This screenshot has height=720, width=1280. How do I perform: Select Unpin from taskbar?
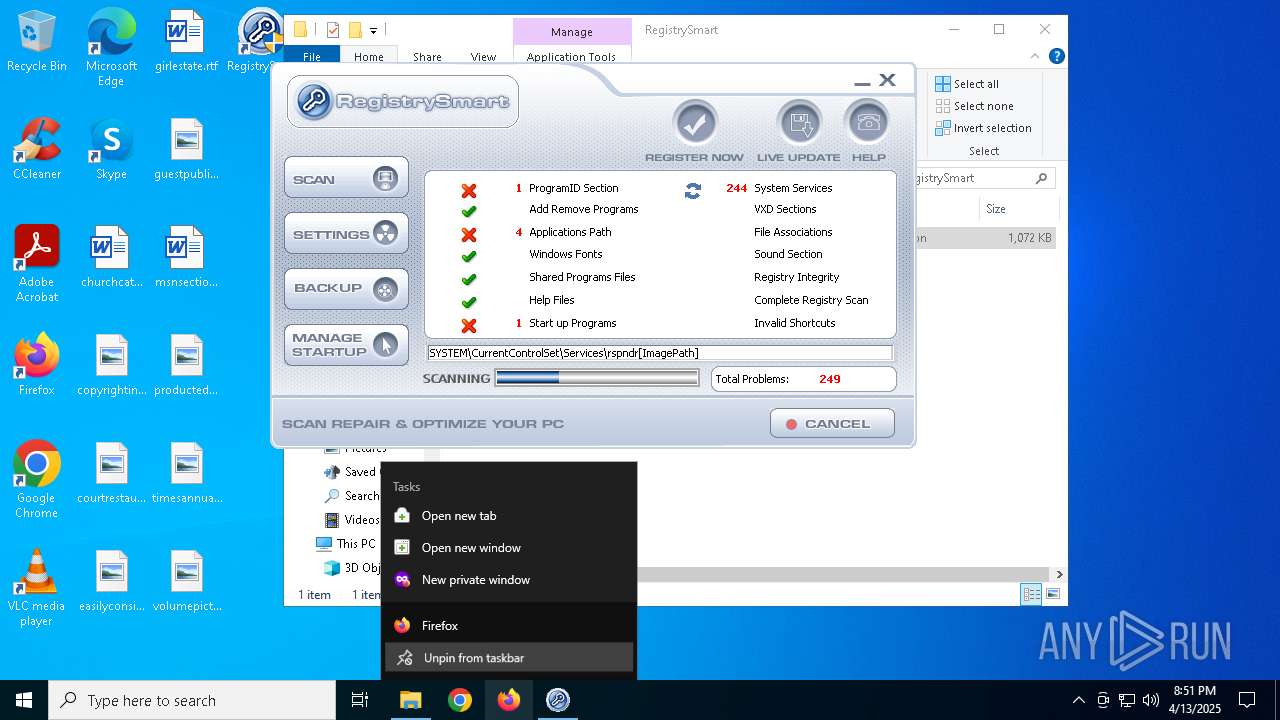click(x=509, y=658)
